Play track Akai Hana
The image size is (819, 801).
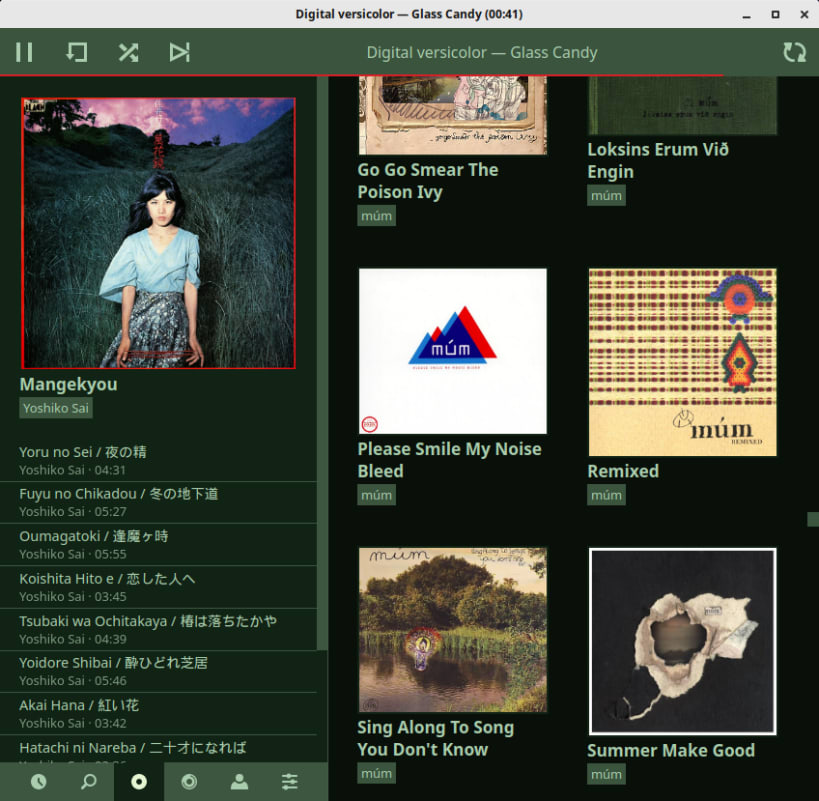[x=158, y=714]
